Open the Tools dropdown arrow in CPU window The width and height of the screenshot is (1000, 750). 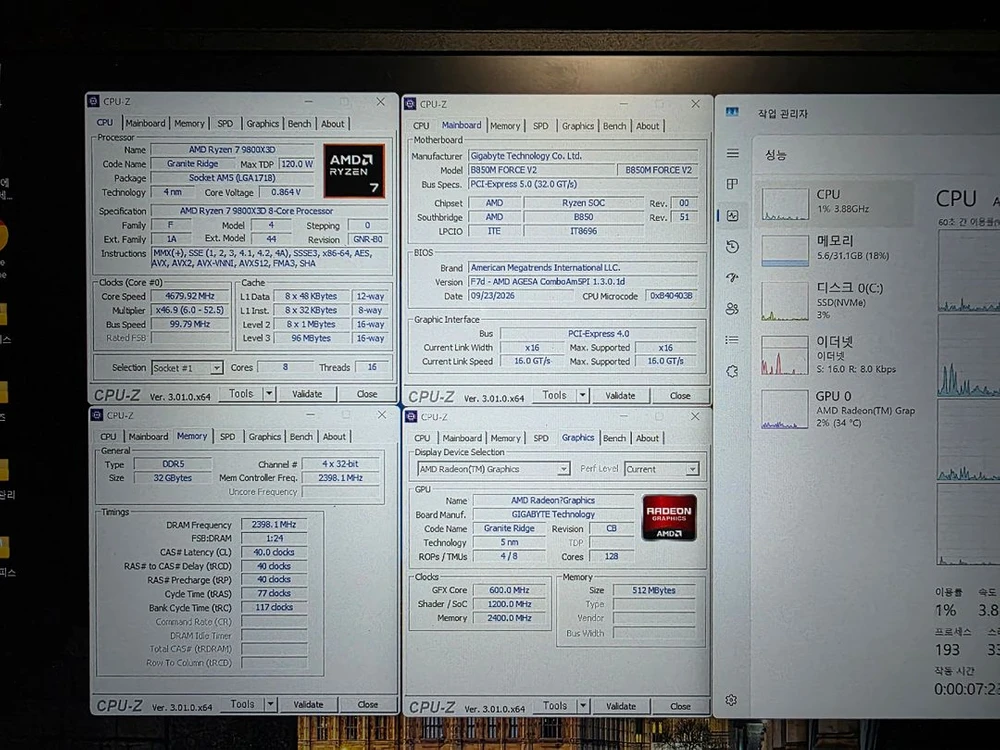tap(269, 393)
